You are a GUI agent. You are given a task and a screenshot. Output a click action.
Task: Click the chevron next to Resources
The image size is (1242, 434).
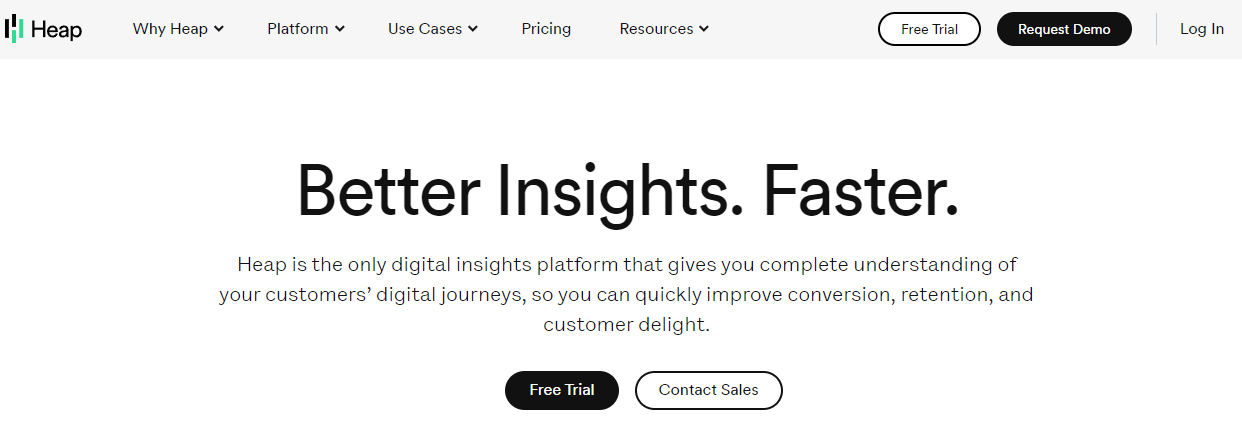[x=704, y=29]
